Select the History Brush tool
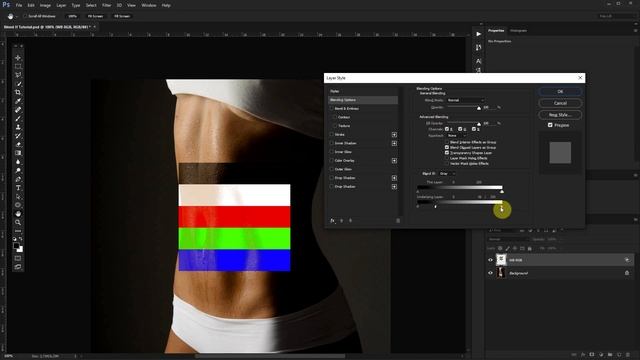Screen dimensions: 640x360 pyautogui.click(x=18, y=136)
